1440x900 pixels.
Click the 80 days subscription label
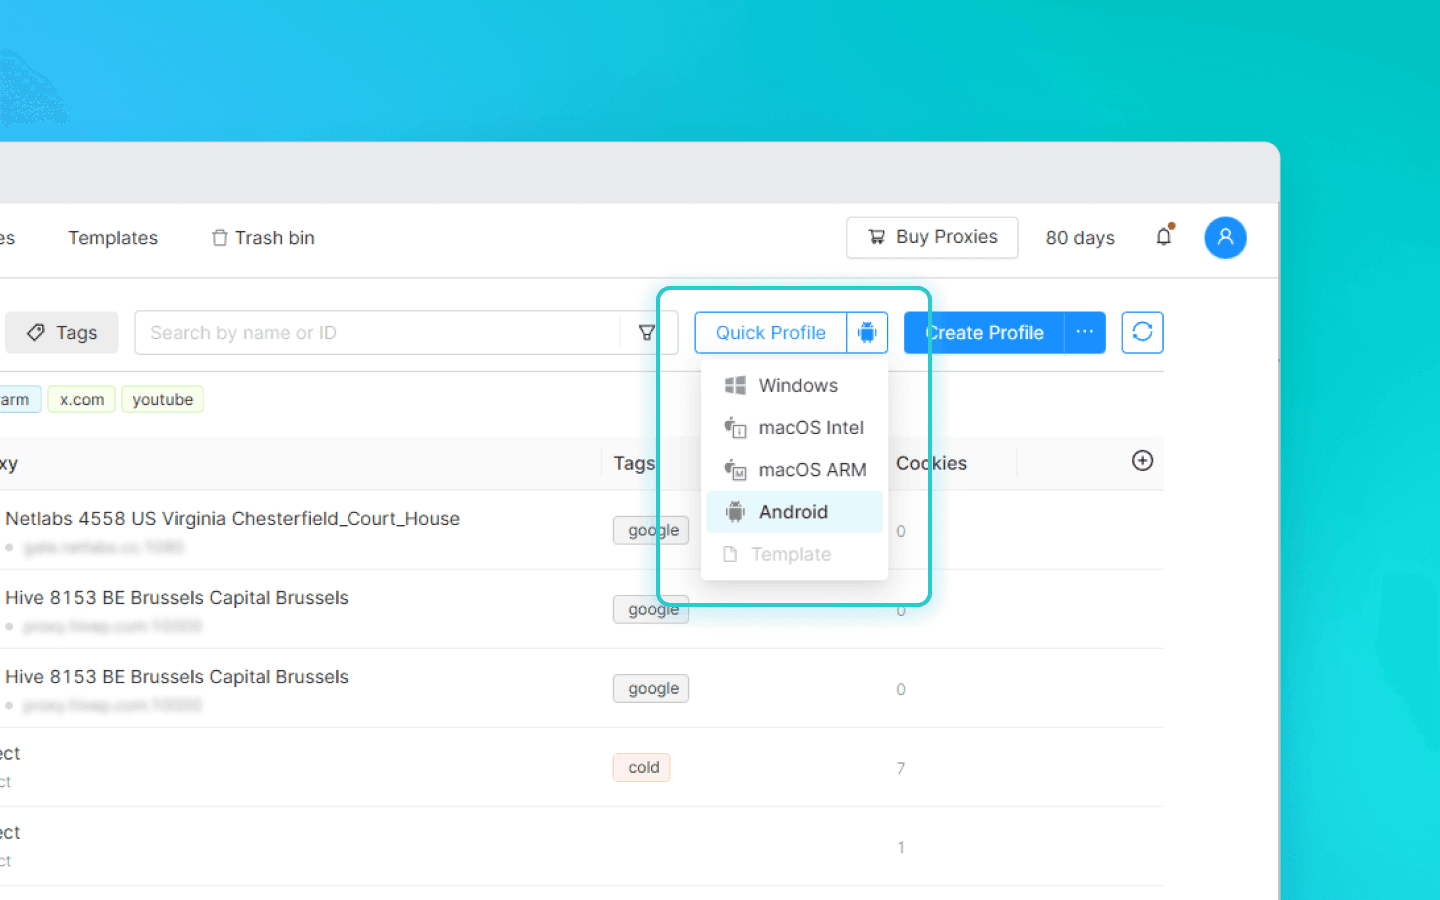pyautogui.click(x=1080, y=238)
